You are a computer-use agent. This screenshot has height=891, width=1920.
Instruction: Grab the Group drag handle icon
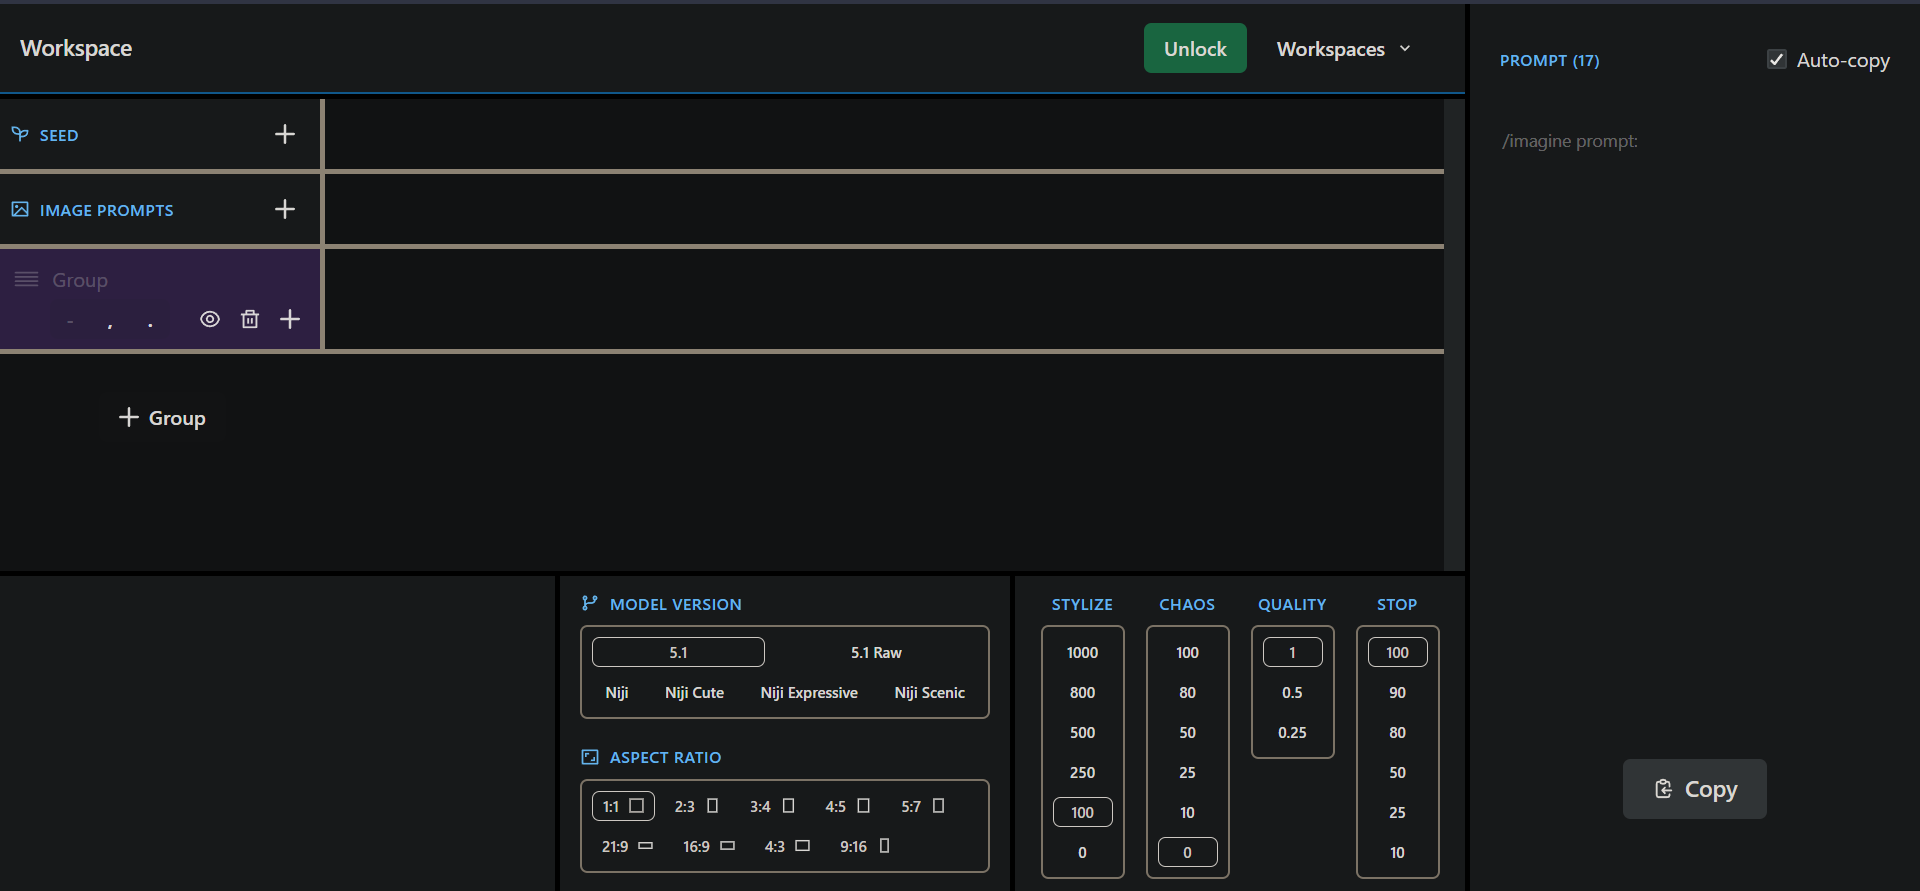[x=27, y=279]
